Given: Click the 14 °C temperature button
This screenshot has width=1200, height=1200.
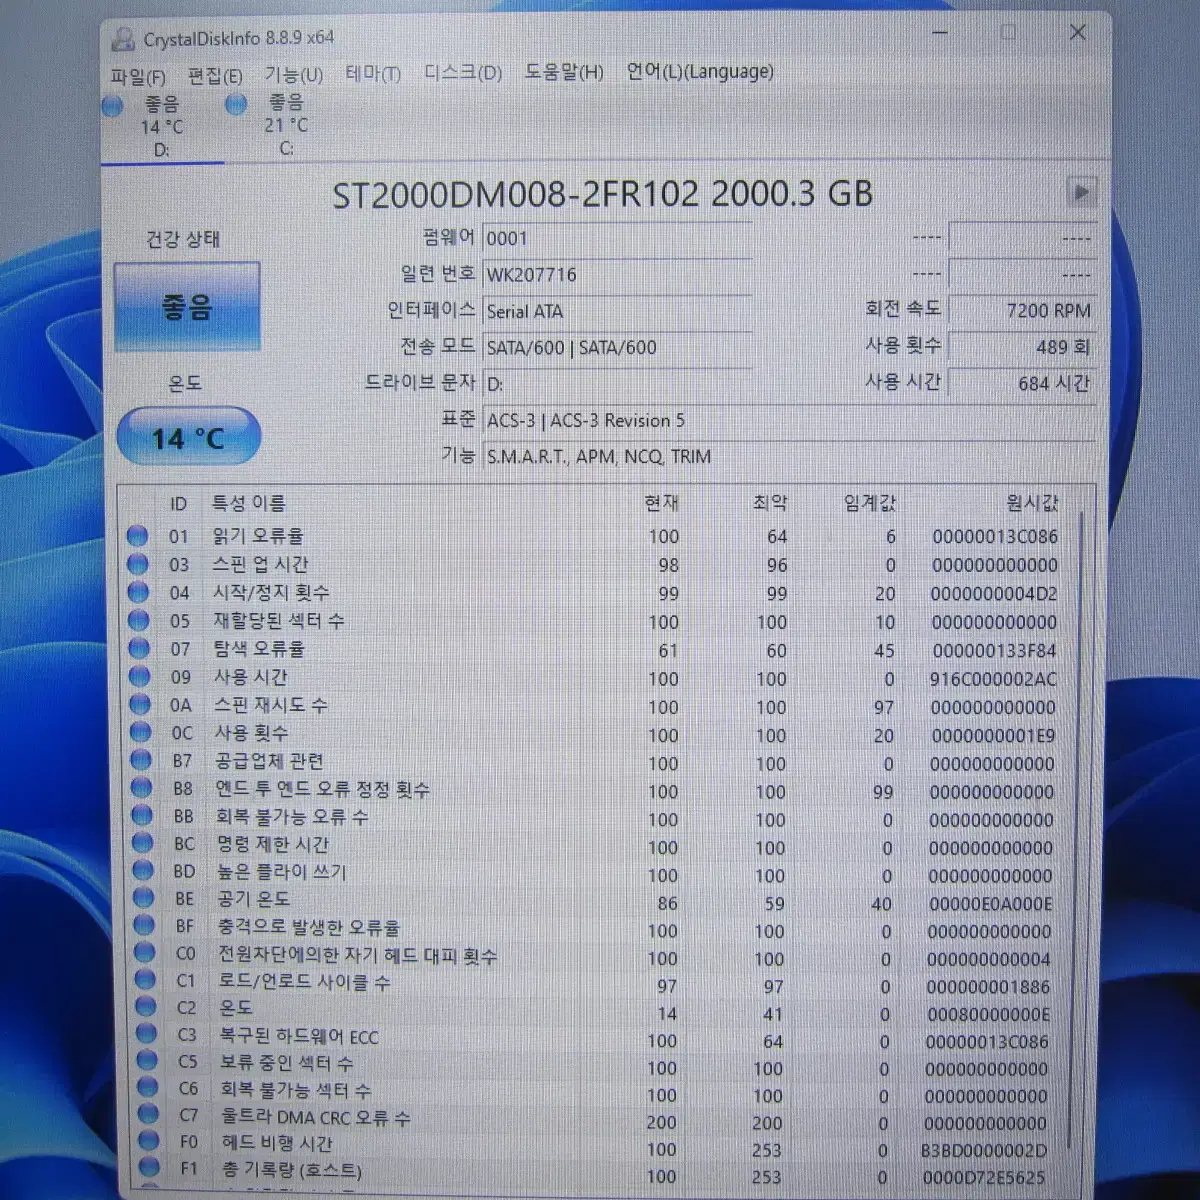Looking at the screenshot, I should (188, 438).
